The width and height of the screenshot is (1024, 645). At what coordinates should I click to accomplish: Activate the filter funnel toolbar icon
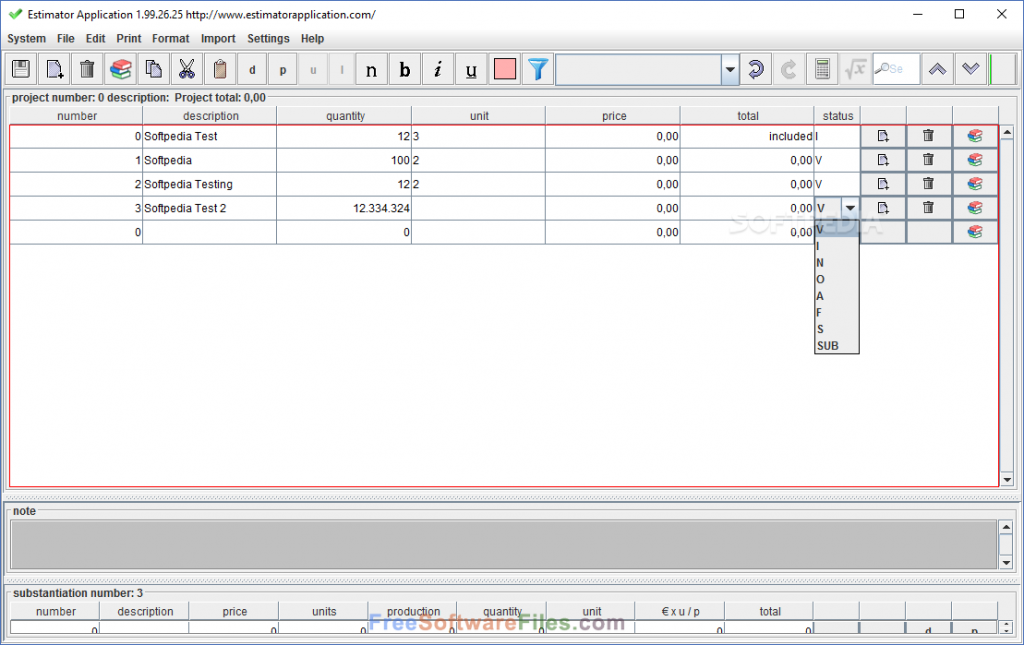537,68
